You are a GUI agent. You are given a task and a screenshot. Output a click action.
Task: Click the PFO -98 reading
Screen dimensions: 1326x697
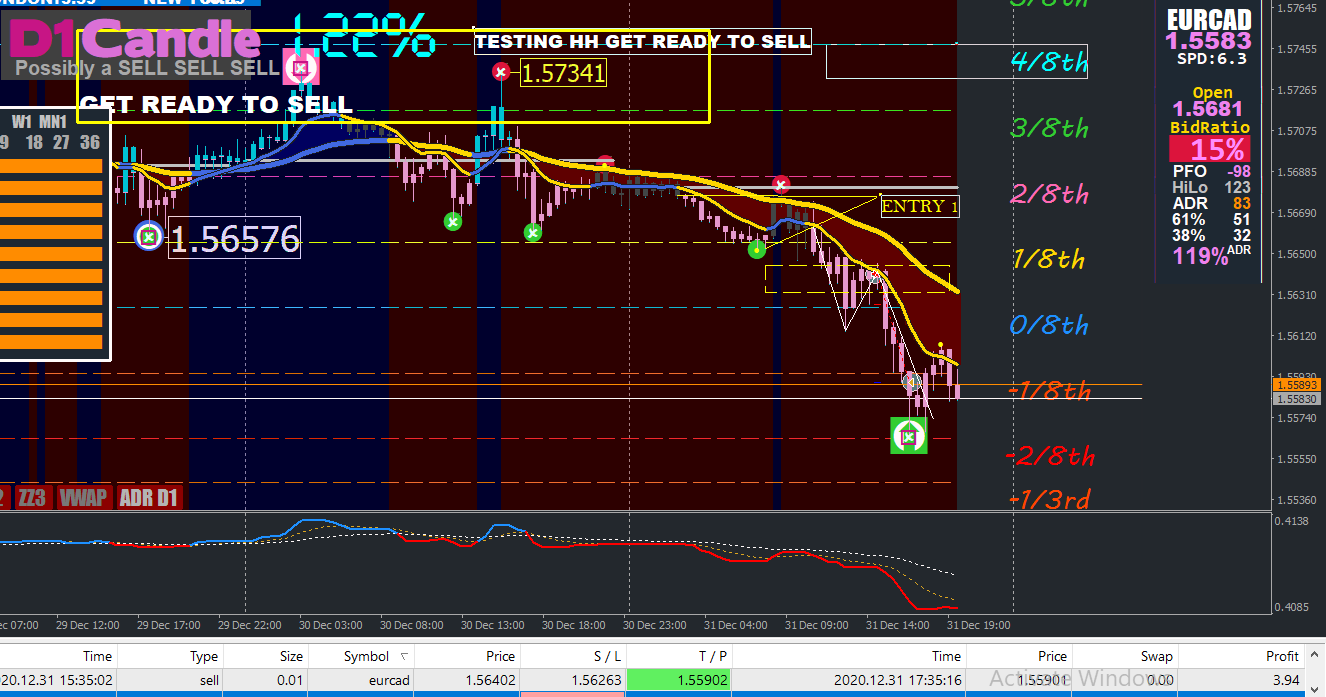tap(1211, 171)
